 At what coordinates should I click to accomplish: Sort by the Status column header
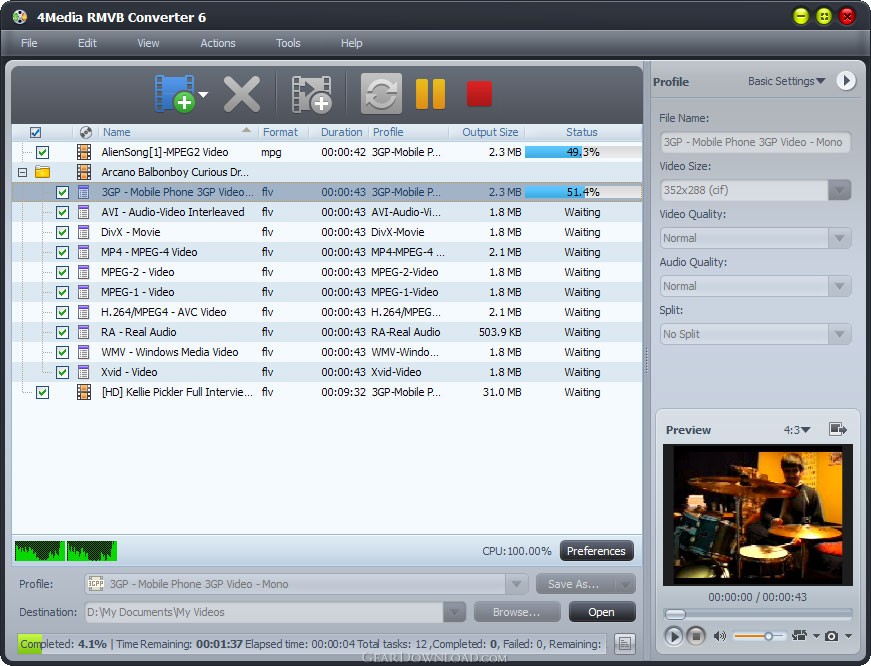click(x=582, y=132)
